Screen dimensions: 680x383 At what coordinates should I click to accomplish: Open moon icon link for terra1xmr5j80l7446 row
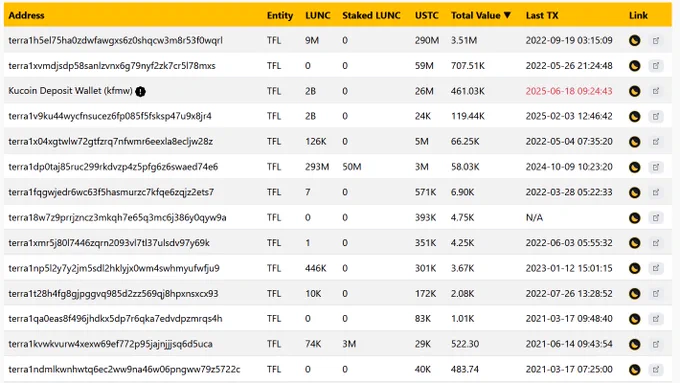[x=634, y=243]
